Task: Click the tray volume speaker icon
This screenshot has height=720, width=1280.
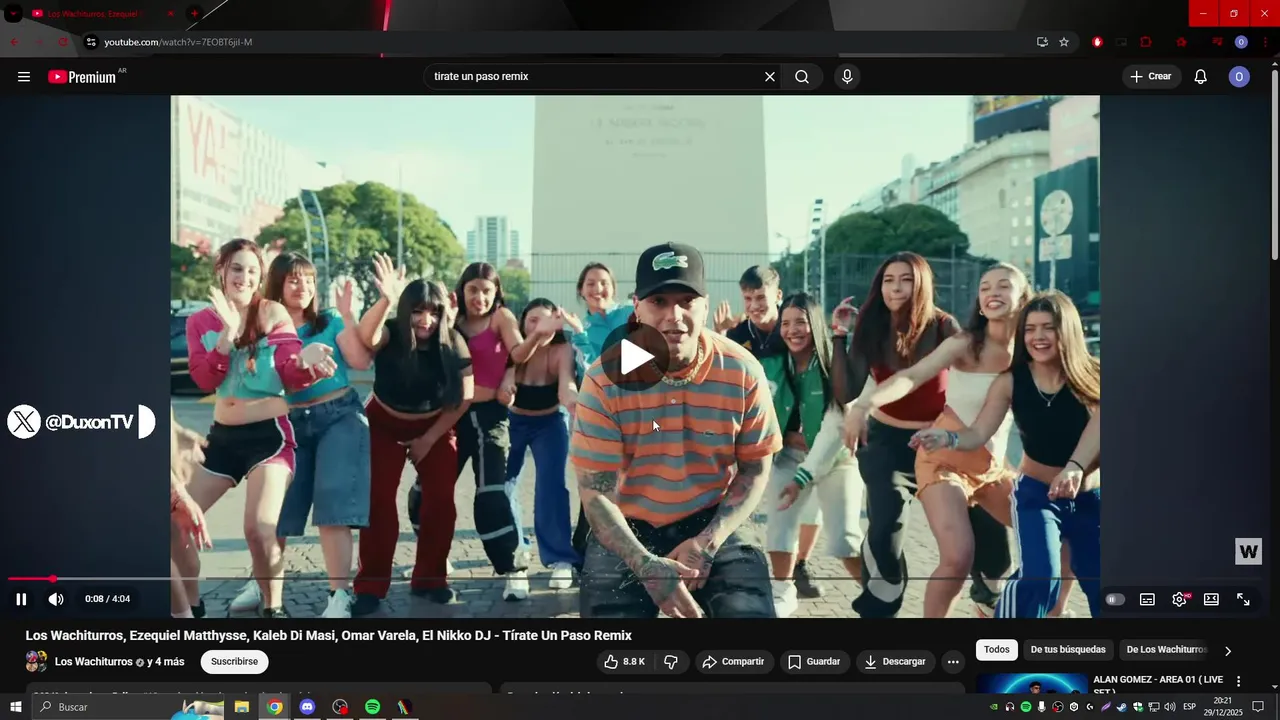Action: [1169, 707]
